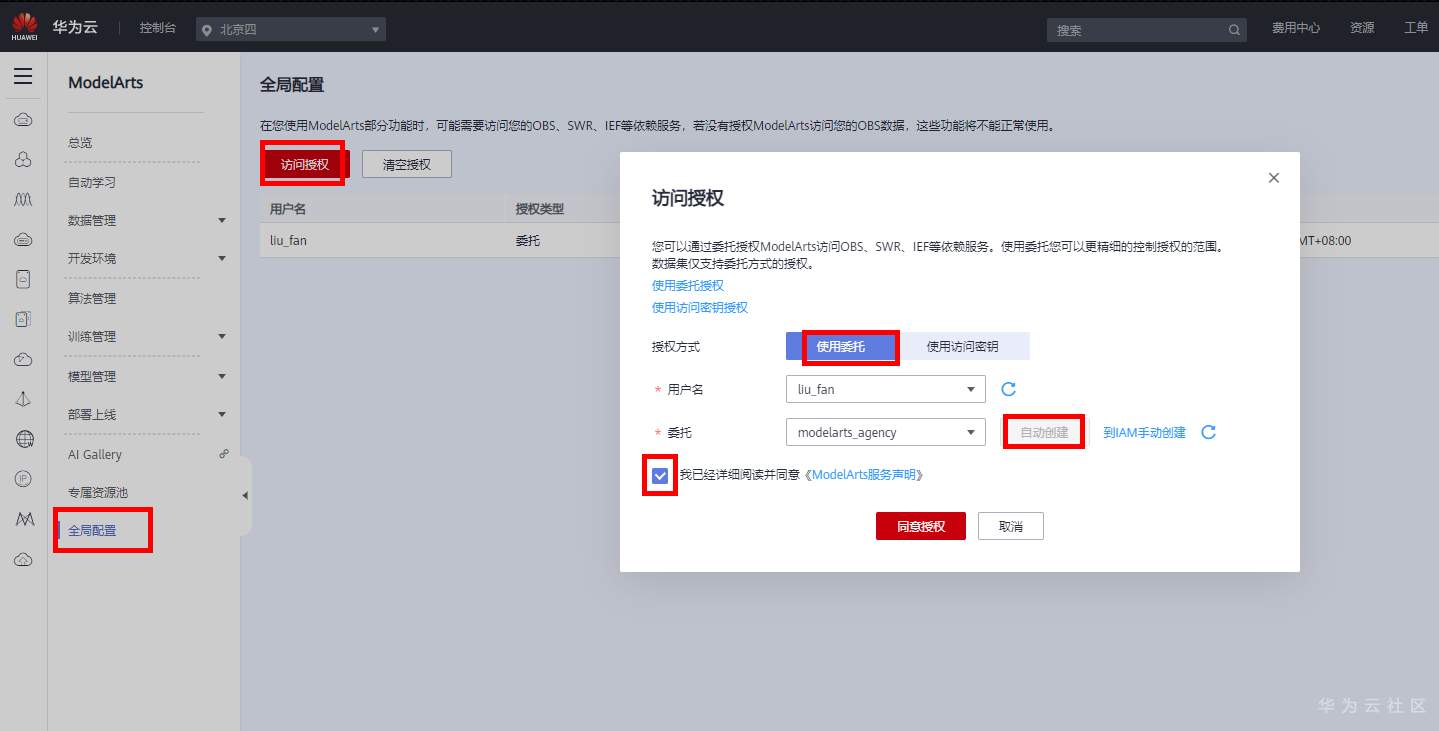
Task: Click the wave-shaped icon in left rail
Action: tap(23, 200)
